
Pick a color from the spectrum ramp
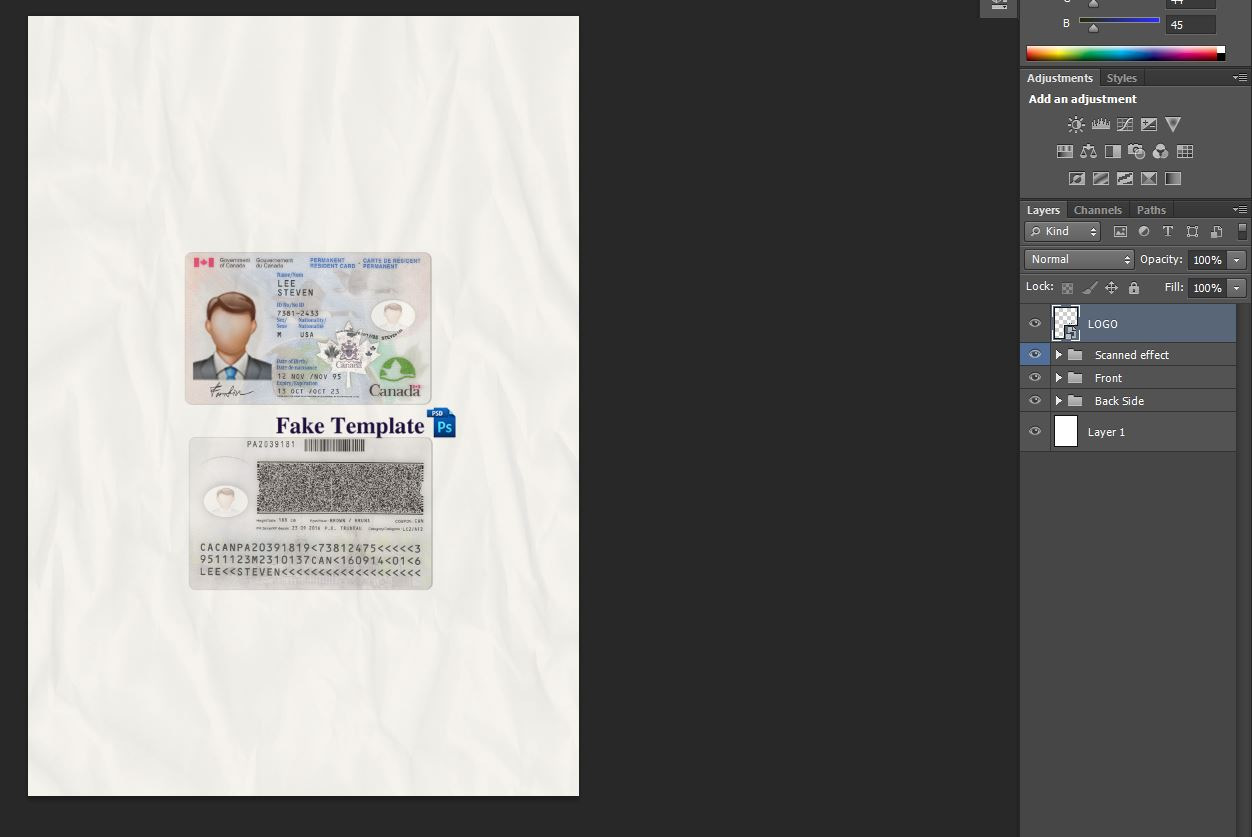[1120, 54]
